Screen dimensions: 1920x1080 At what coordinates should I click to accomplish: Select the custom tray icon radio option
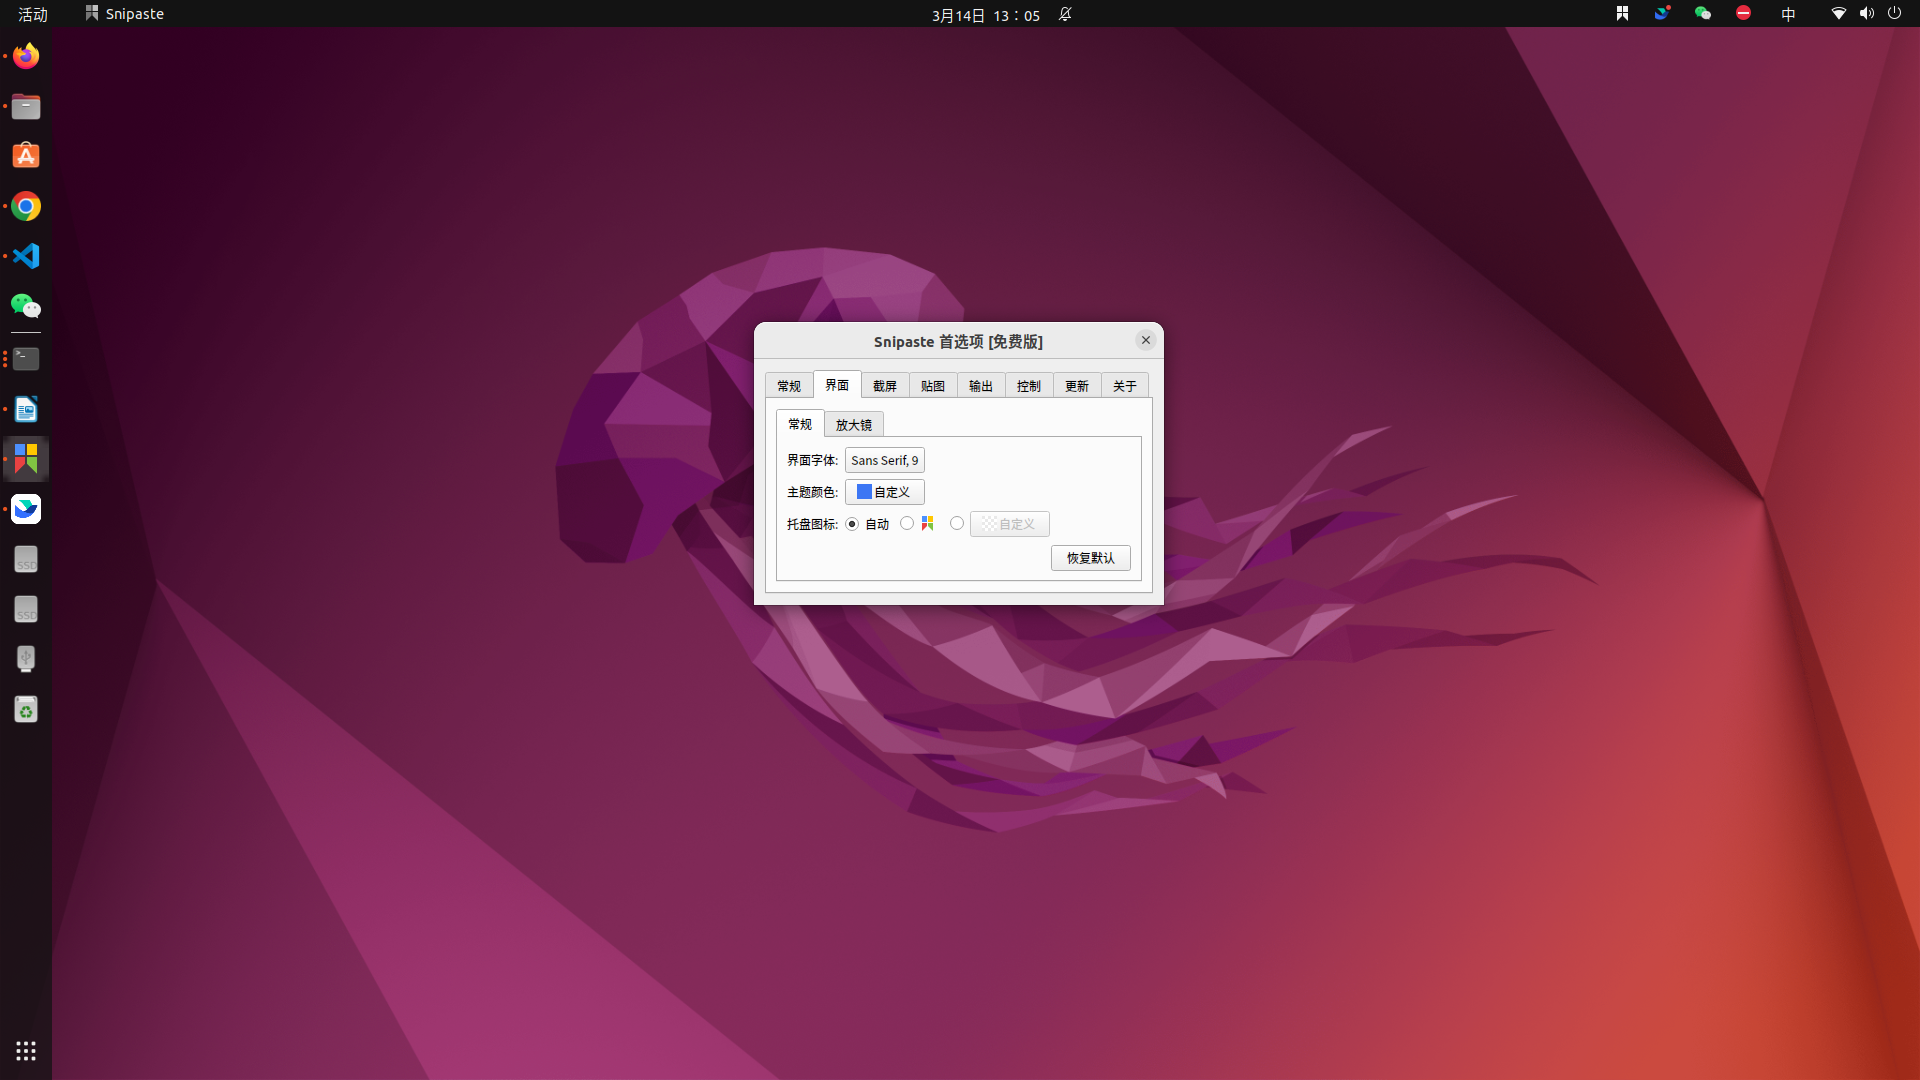(x=957, y=523)
